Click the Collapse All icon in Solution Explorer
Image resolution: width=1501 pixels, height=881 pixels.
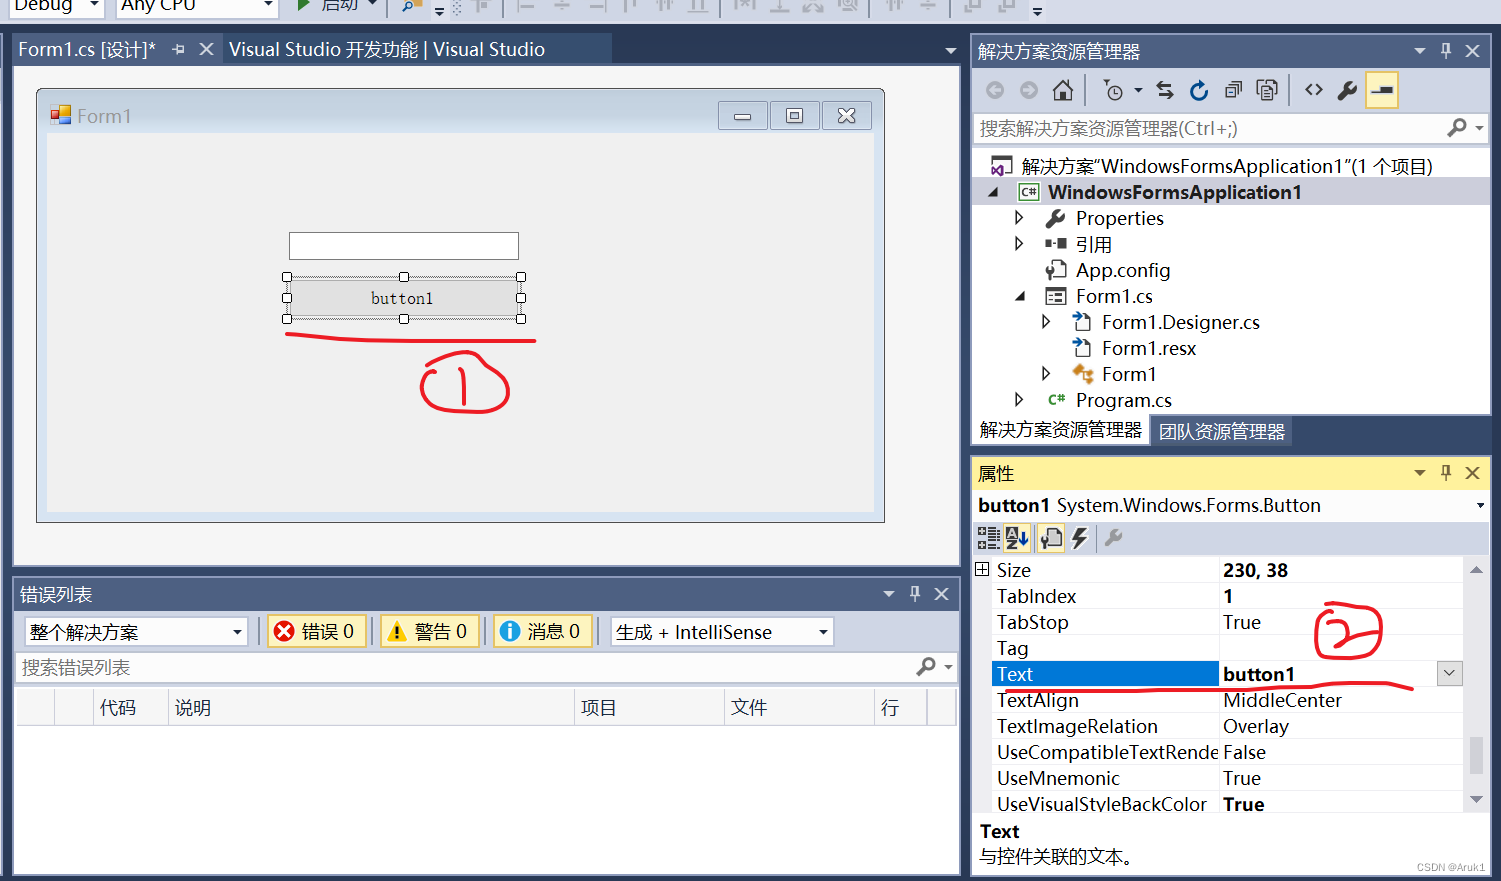click(x=1233, y=89)
